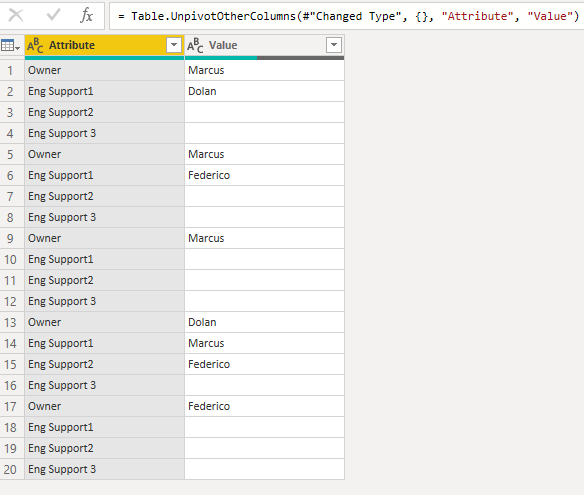Click Eng Support1 cell in row 10
The image size is (584, 495).
(x=104, y=259)
